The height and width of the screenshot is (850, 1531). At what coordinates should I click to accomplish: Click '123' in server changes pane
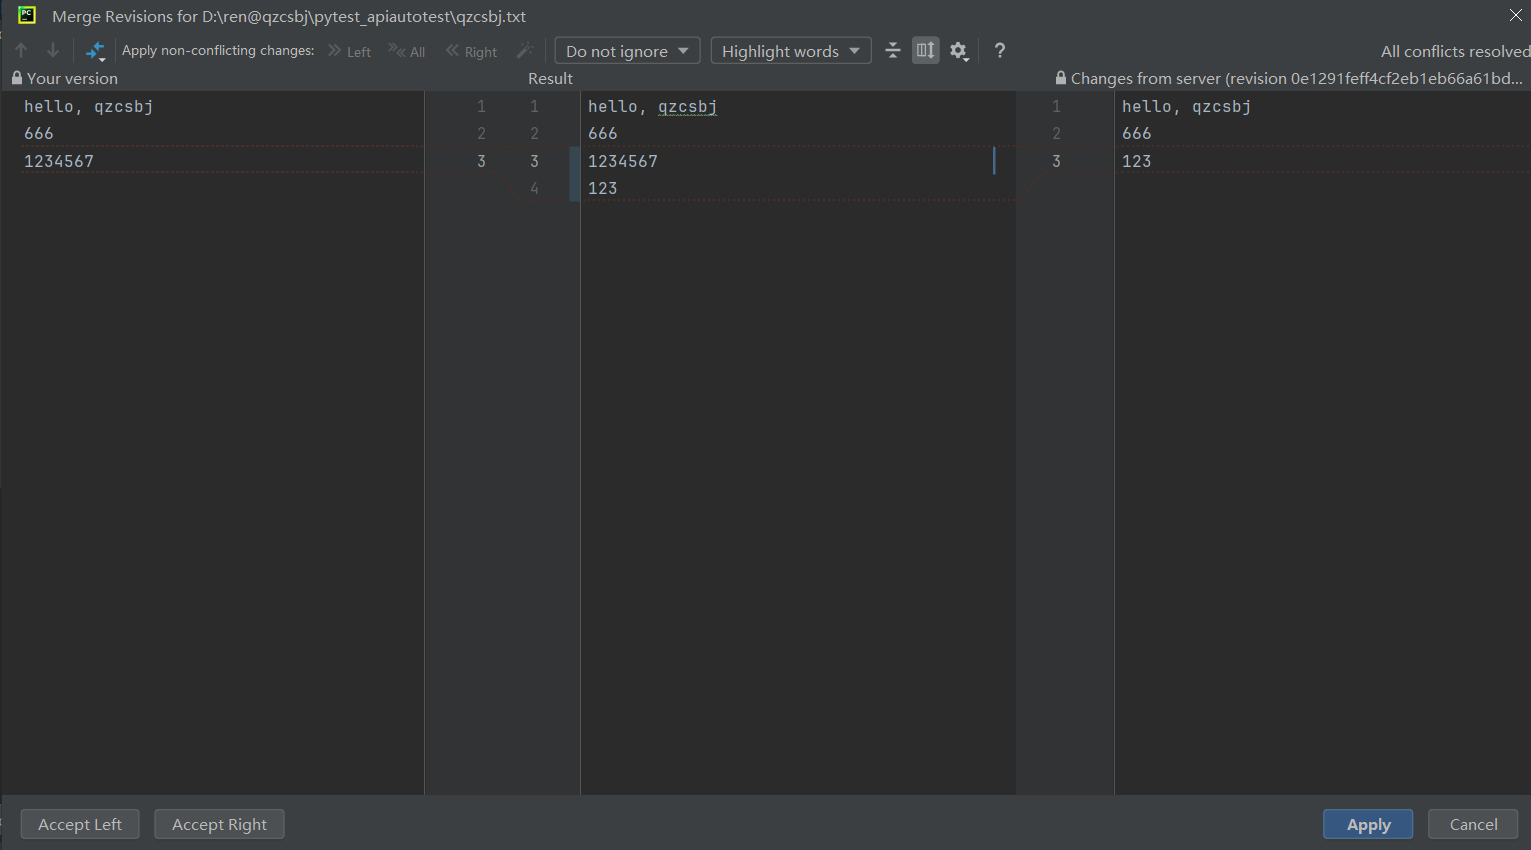(x=1137, y=161)
